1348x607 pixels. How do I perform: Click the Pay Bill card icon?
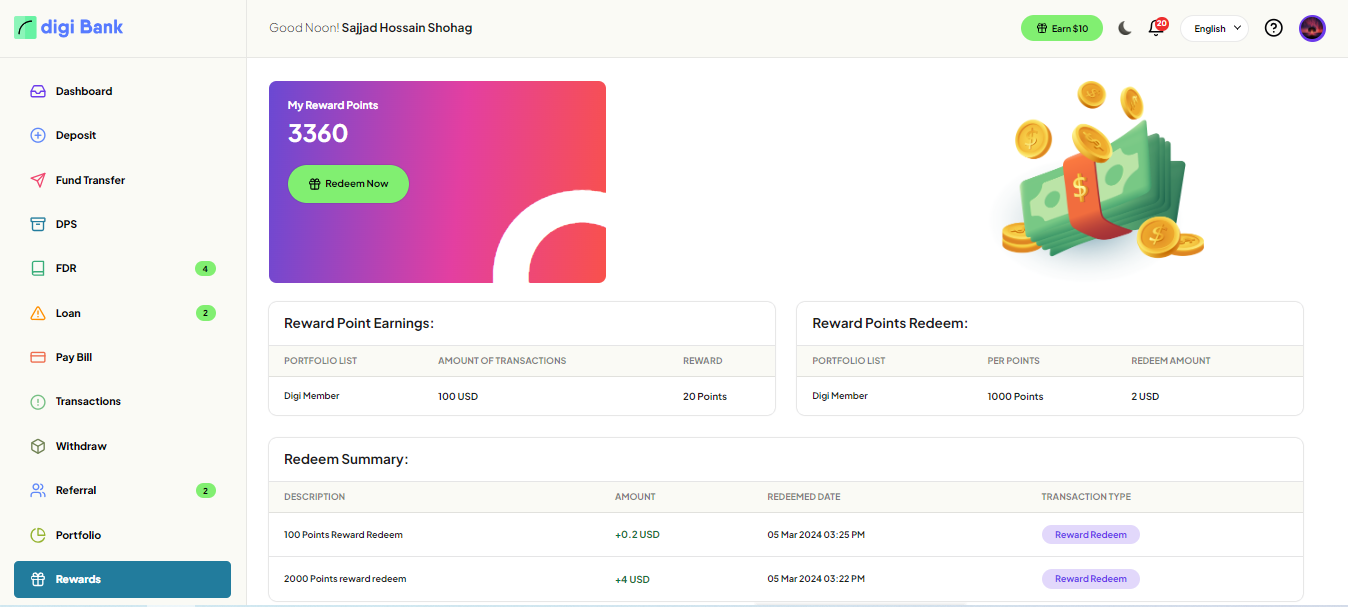click(x=38, y=357)
